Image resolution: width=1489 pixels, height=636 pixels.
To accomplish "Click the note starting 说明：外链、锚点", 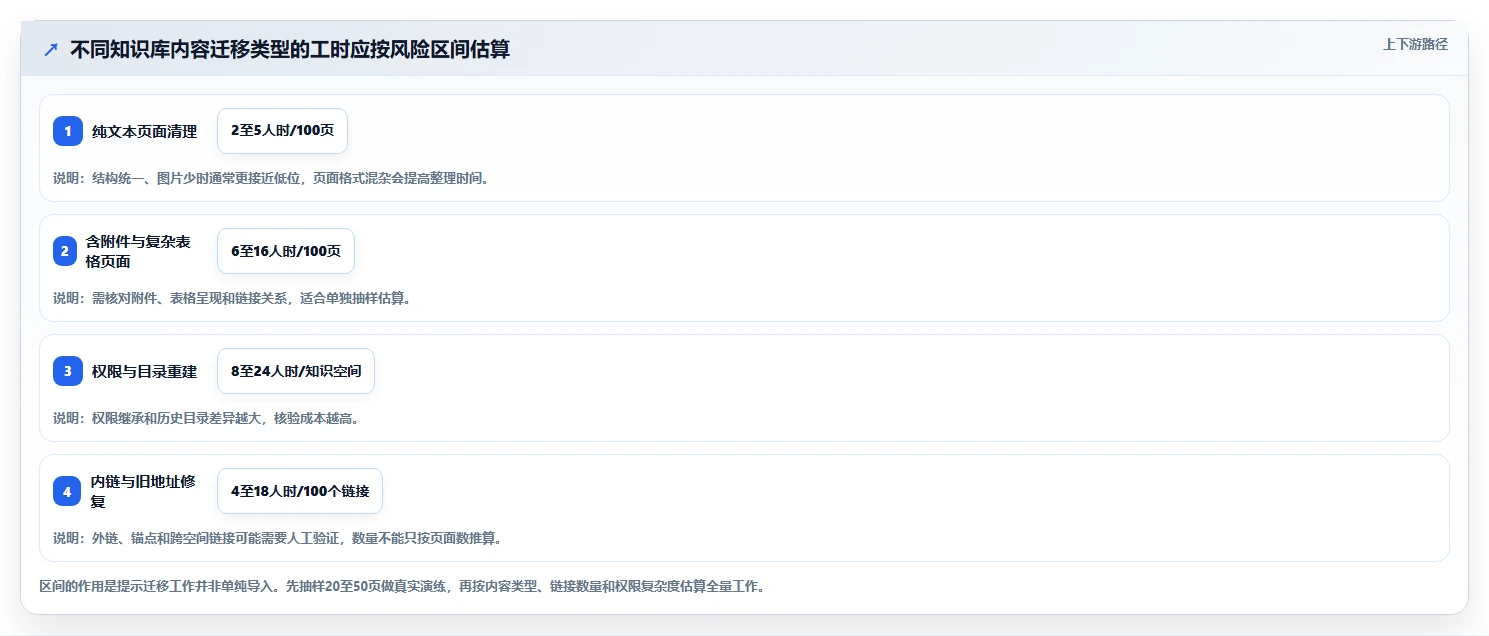I will pos(278,538).
